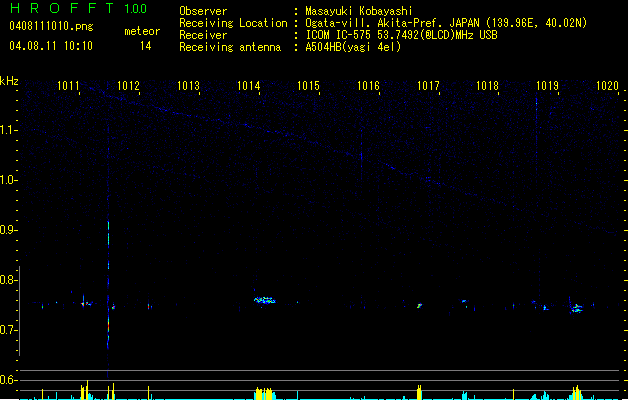629x400 pixels.
Task: Click the meteor echo cluster after 1019
Action: pos(576,308)
